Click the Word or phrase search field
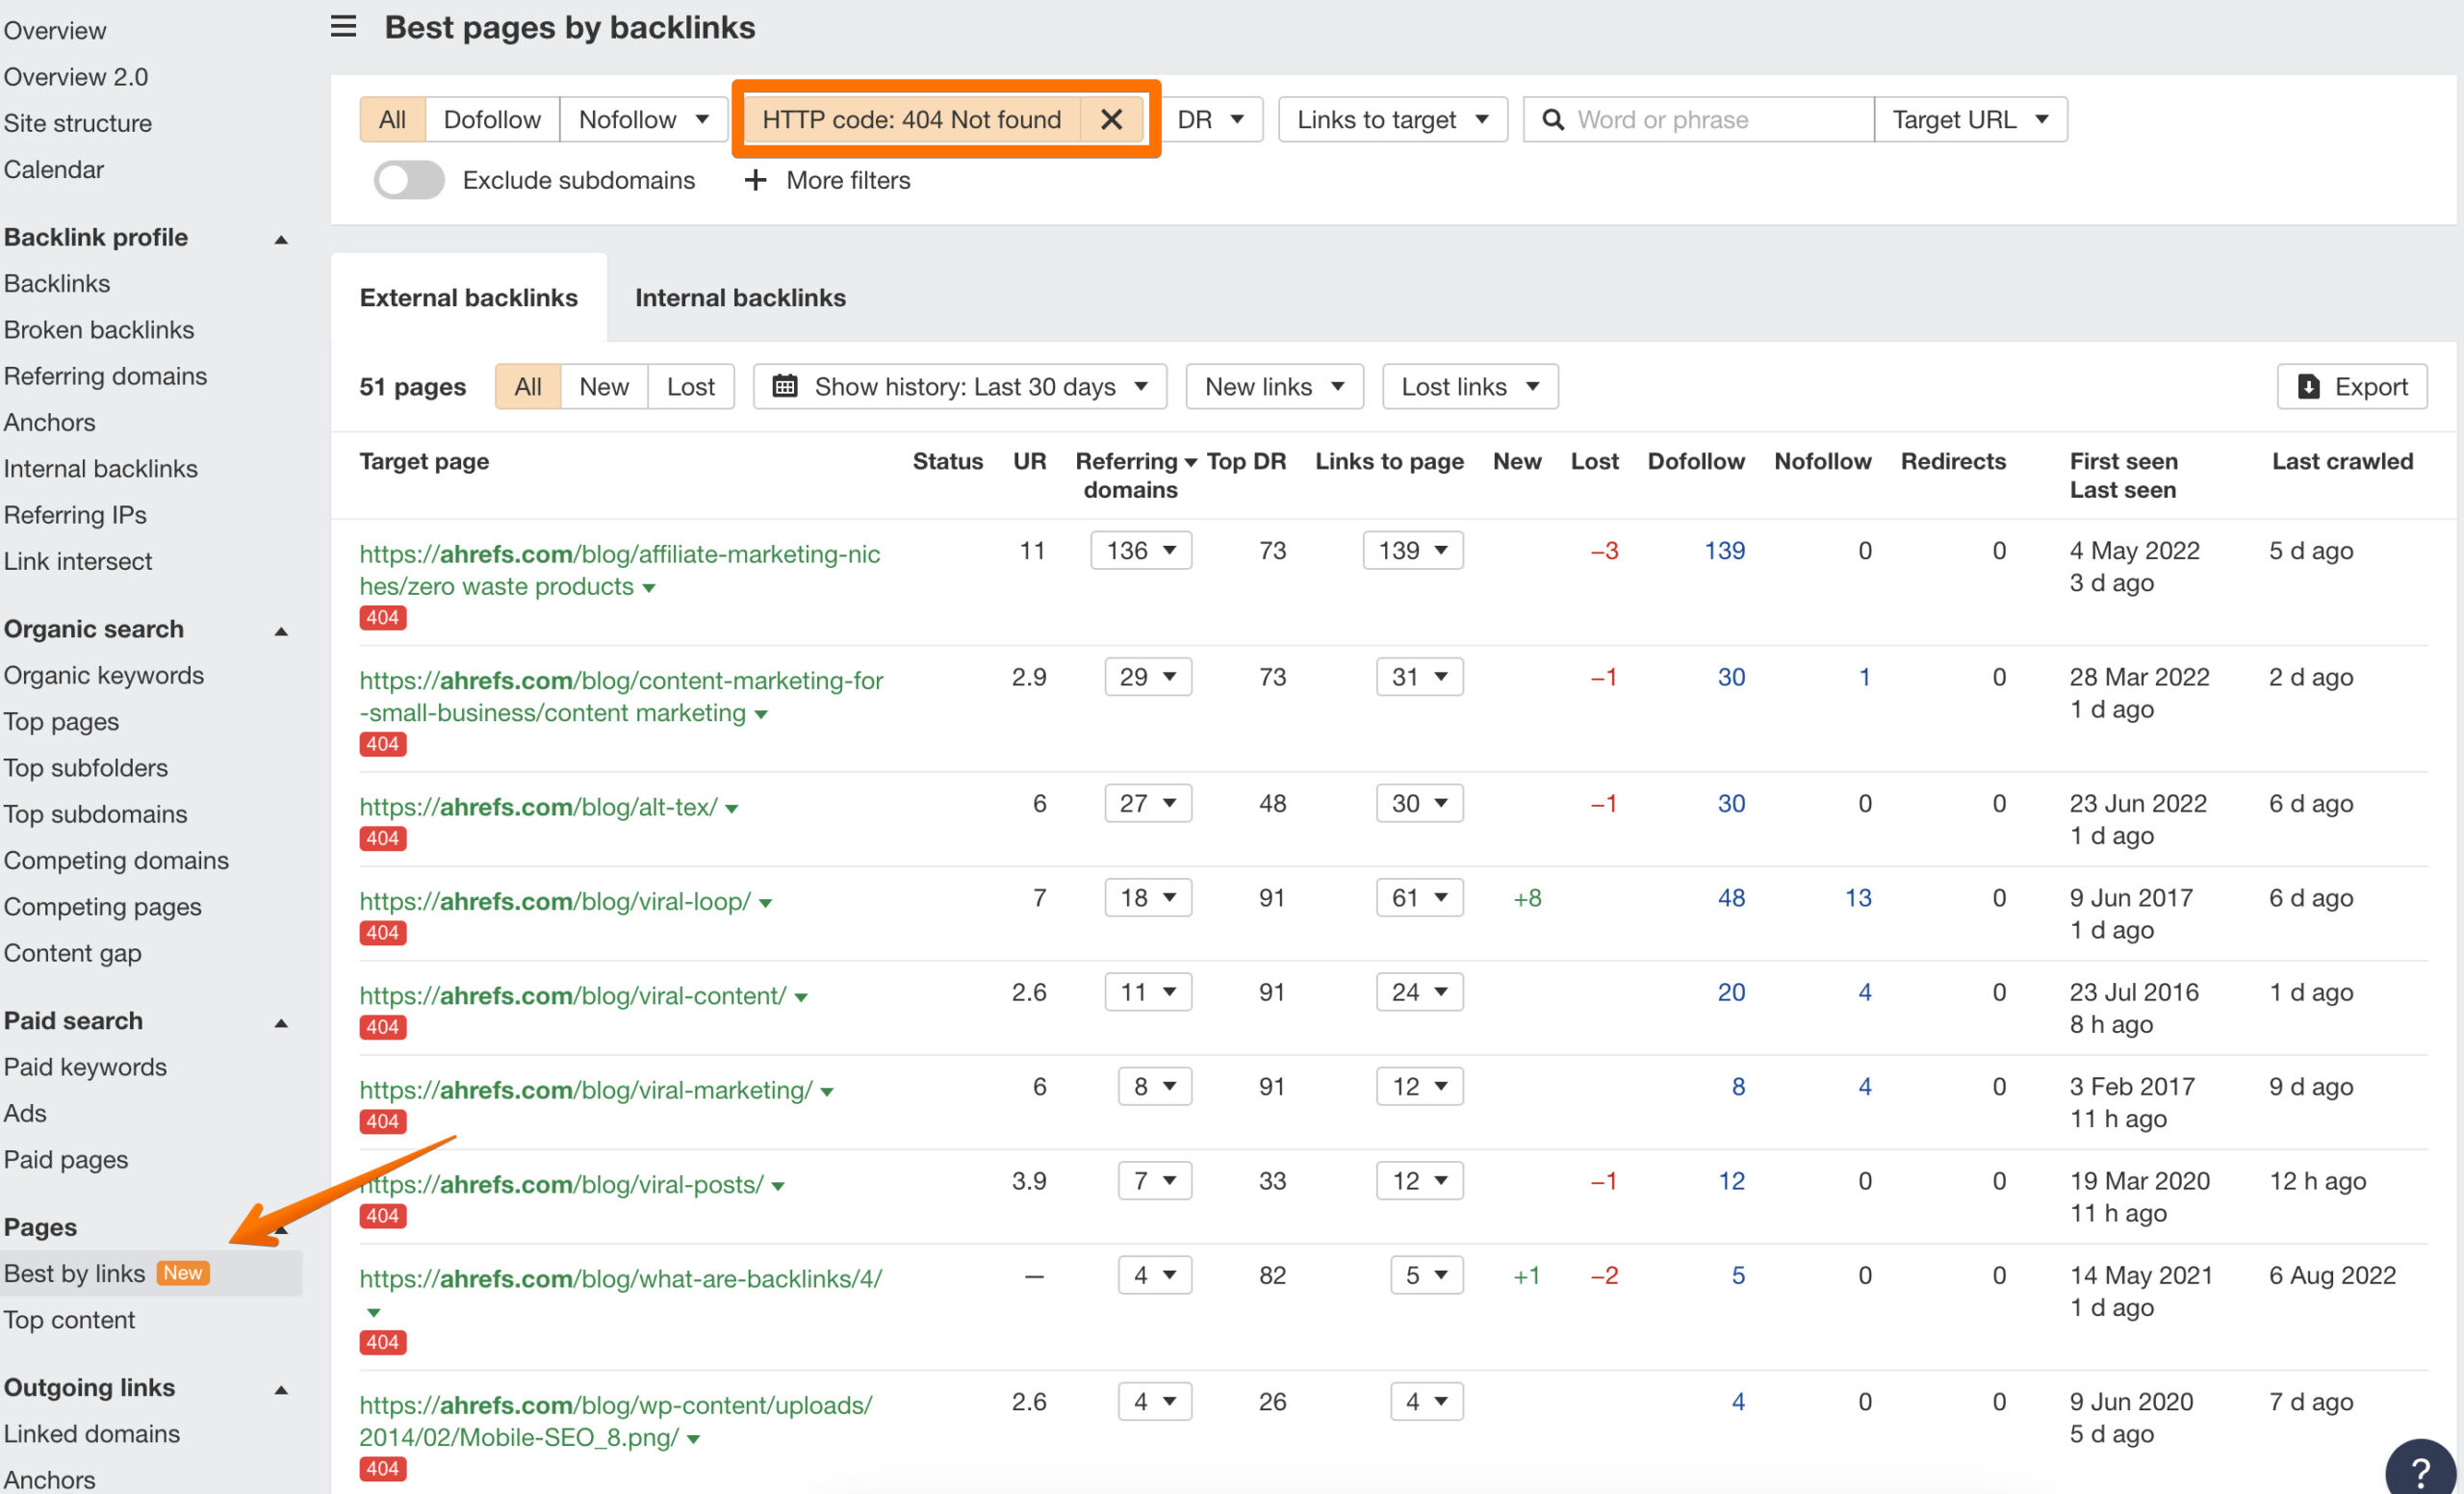 1700,119
